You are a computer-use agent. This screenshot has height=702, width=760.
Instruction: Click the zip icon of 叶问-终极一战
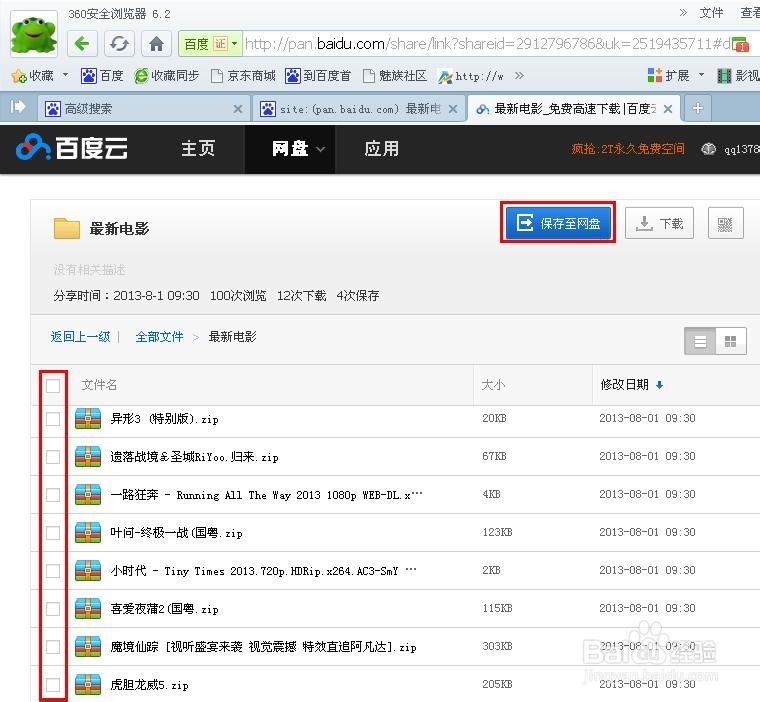pyautogui.click(x=88, y=532)
